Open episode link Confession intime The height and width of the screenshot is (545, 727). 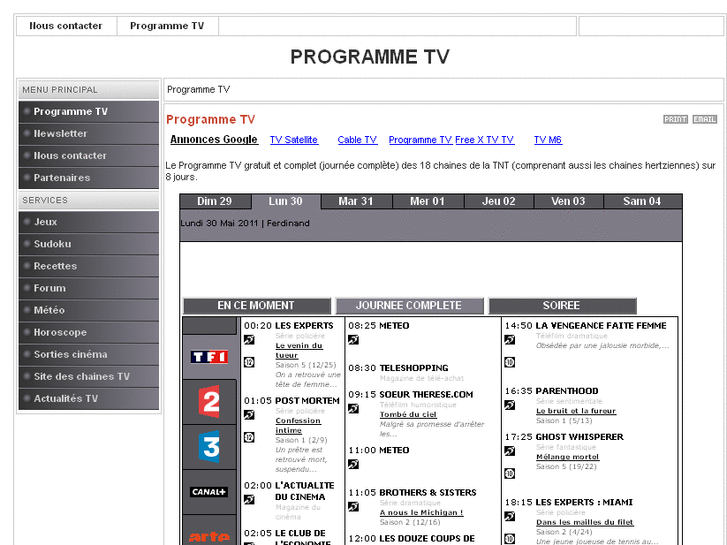coord(298,425)
